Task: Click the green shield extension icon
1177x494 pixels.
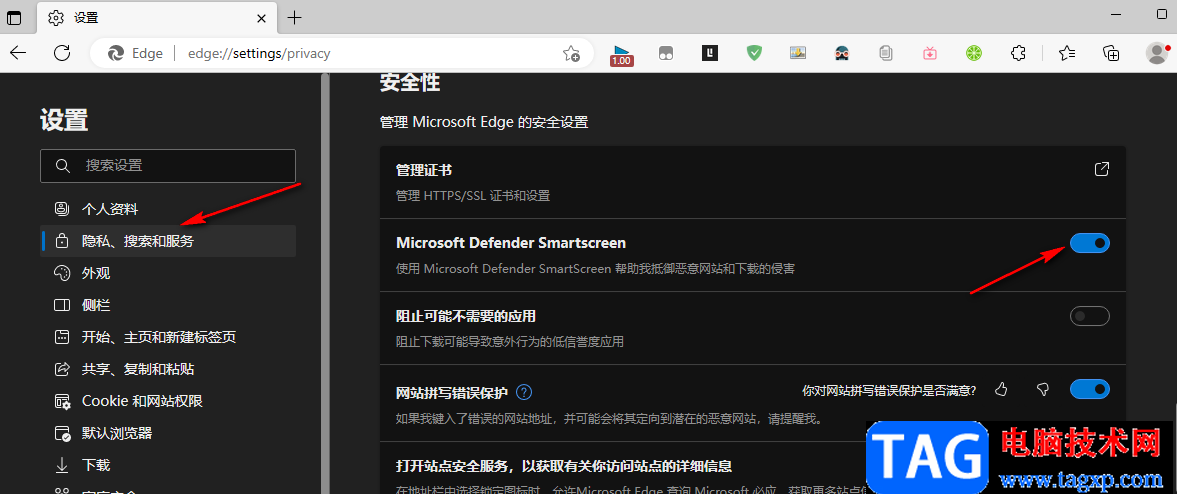Action: (x=755, y=53)
